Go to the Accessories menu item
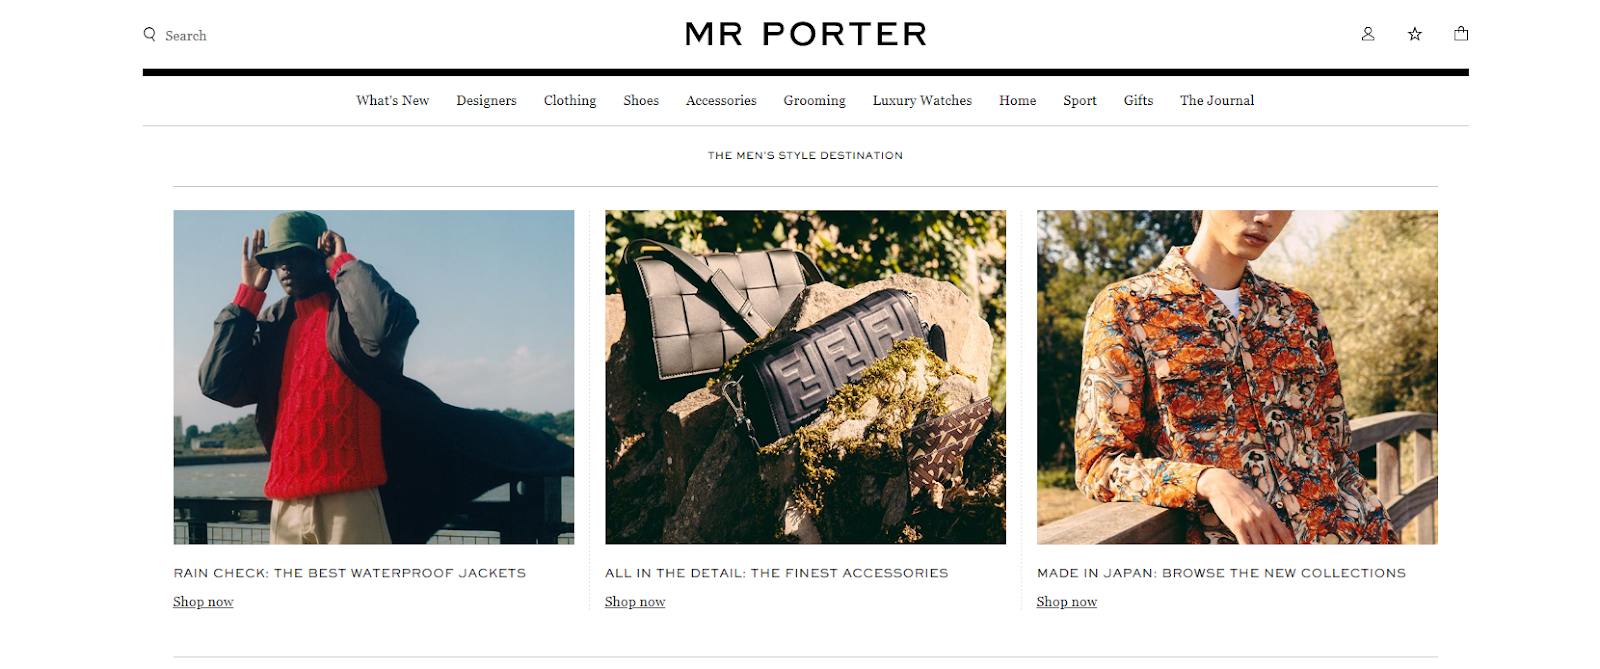The width and height of the screenshot is (1600, 669). tap(721, 100)
